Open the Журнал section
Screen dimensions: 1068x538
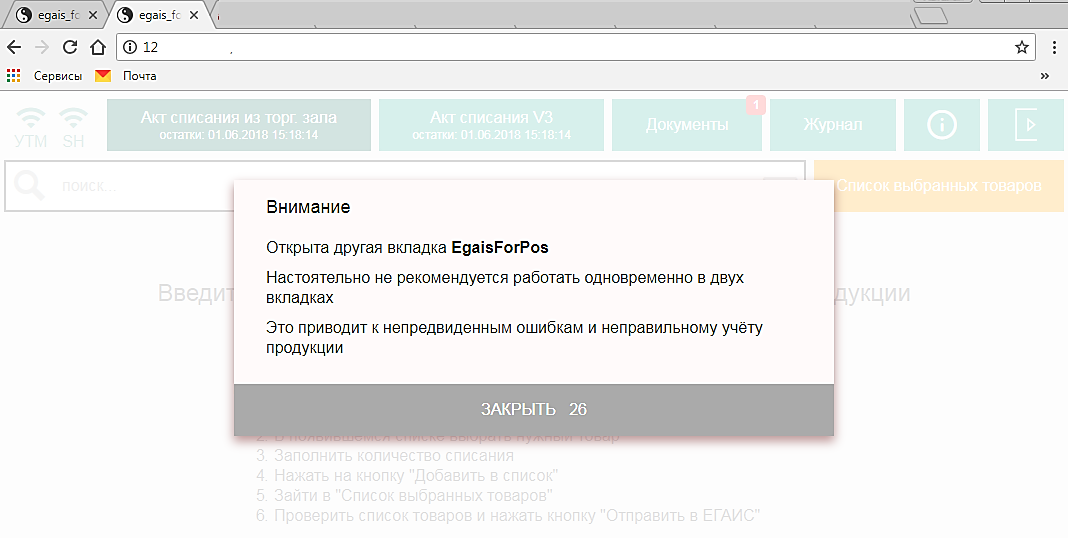click(832, 125)
